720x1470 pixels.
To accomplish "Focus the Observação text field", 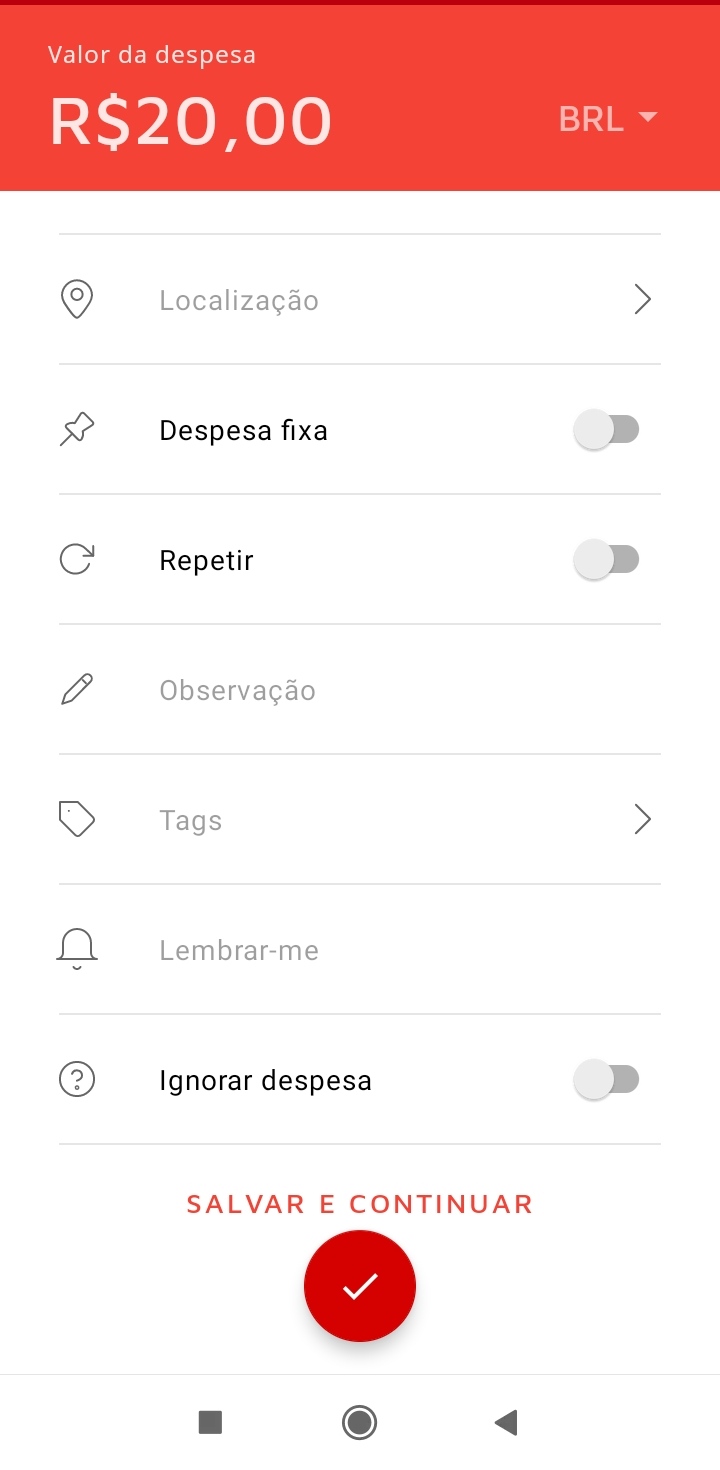I will [360, 690].
